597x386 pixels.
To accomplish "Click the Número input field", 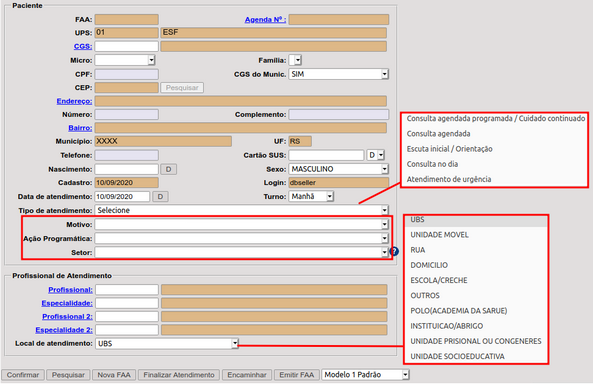I will point(126,114).
